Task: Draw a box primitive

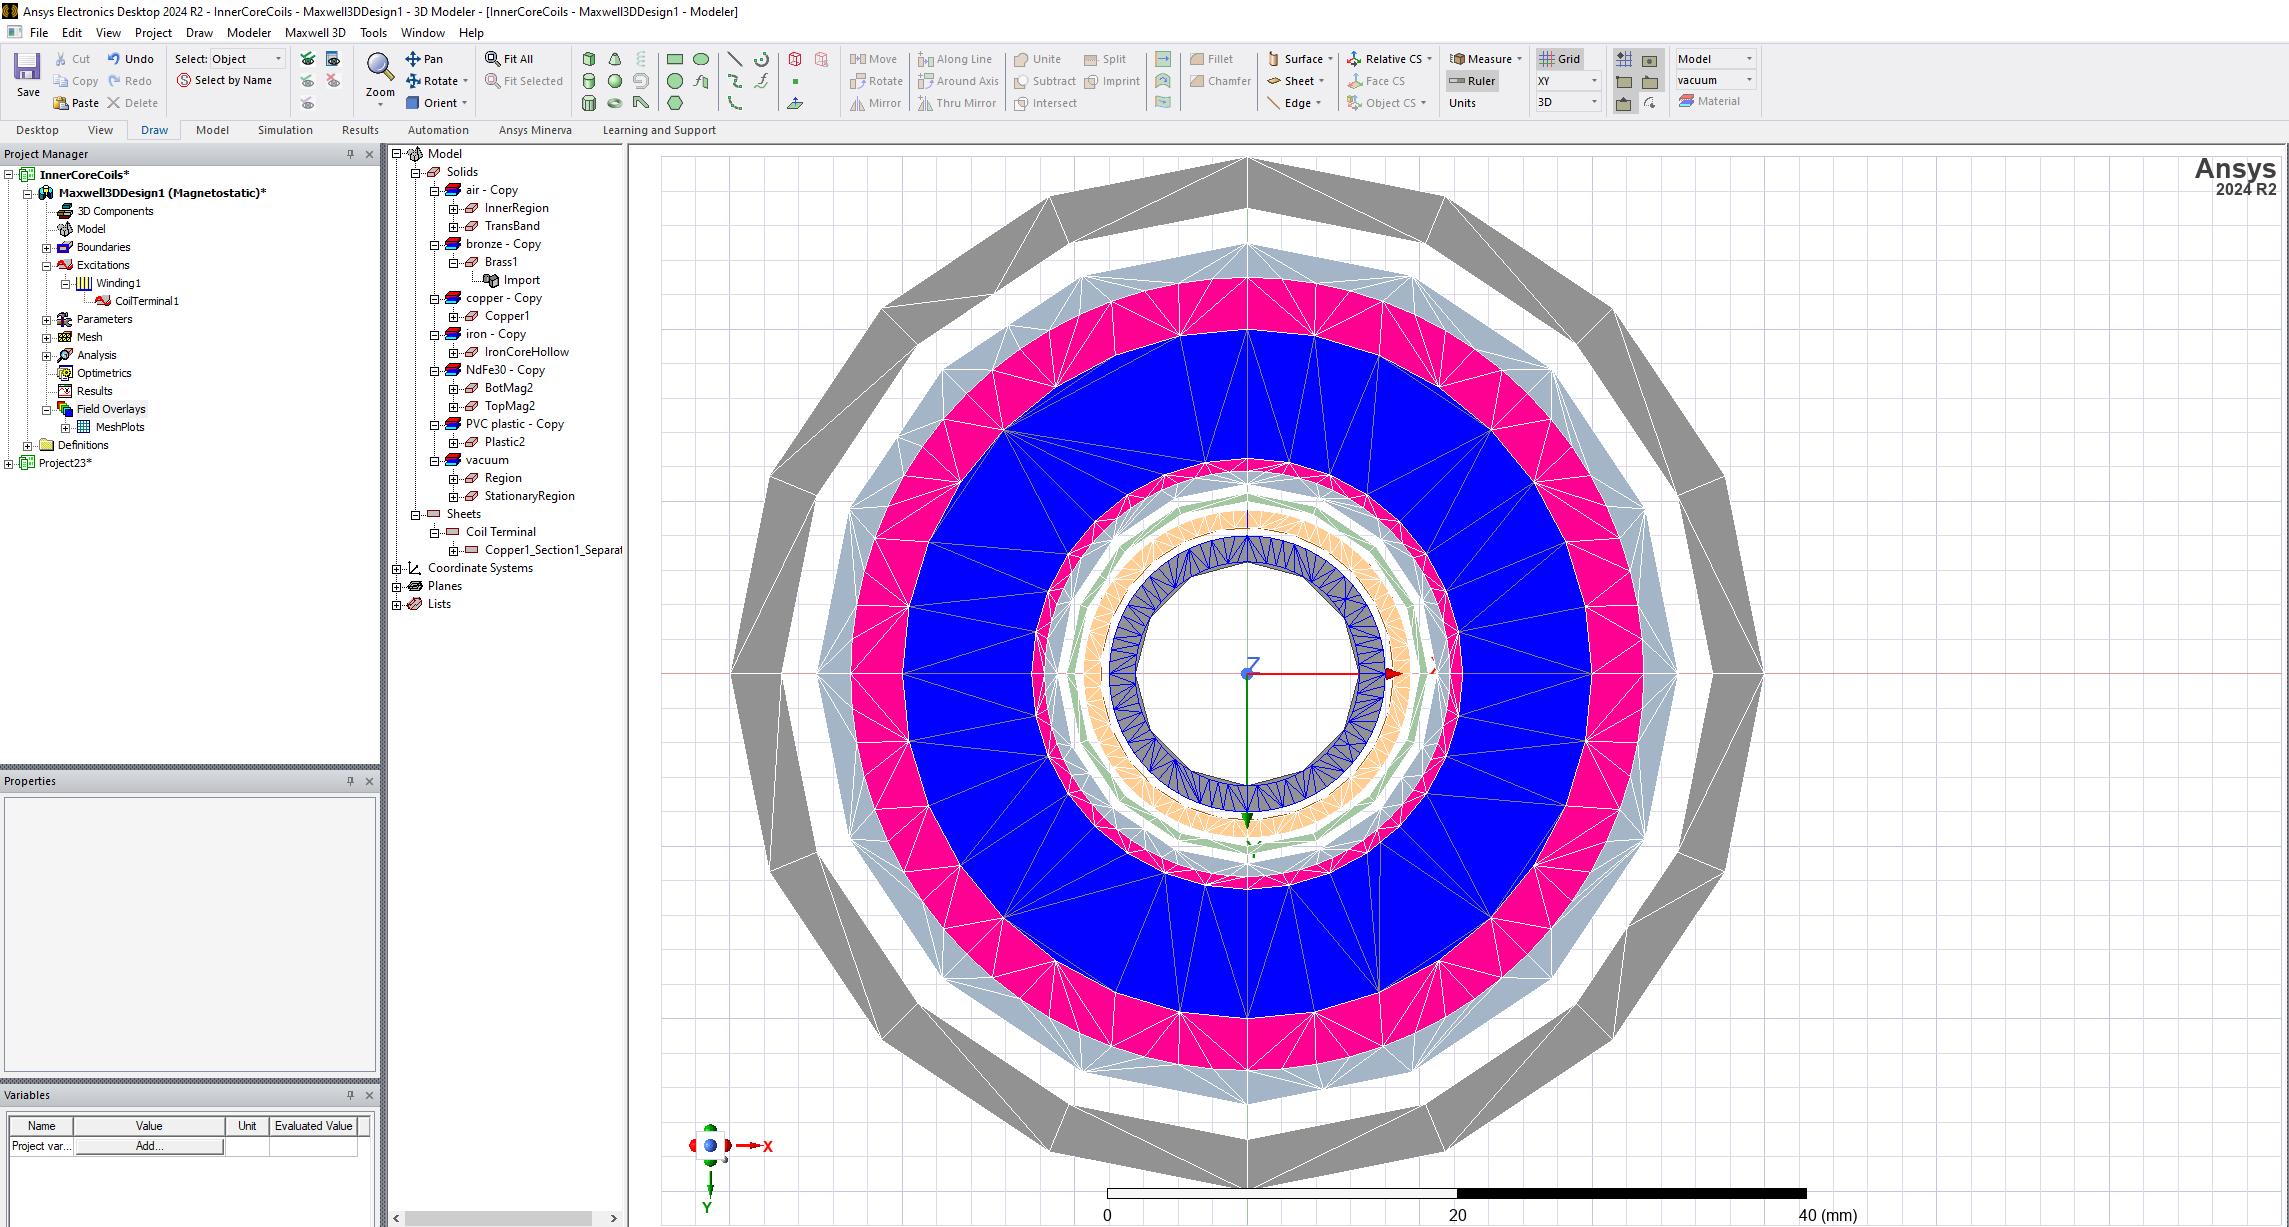Action: click(x=589, y=59)
